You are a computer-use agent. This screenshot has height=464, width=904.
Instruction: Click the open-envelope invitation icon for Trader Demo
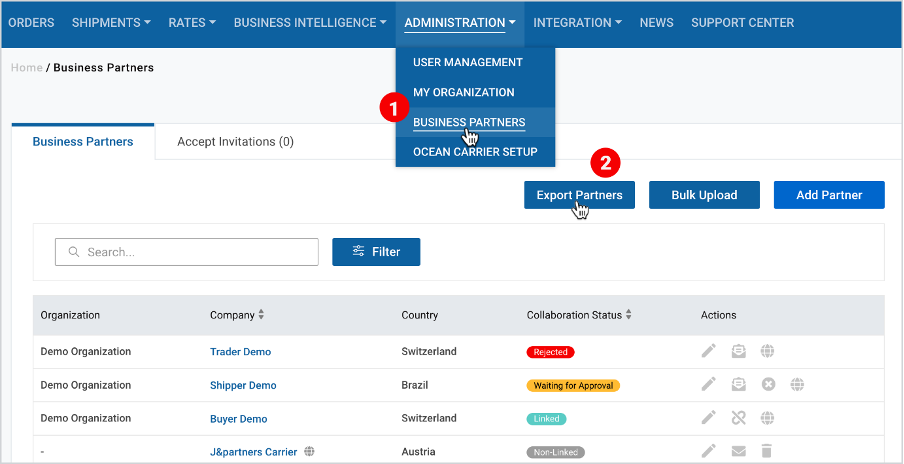tap(738, 351)
